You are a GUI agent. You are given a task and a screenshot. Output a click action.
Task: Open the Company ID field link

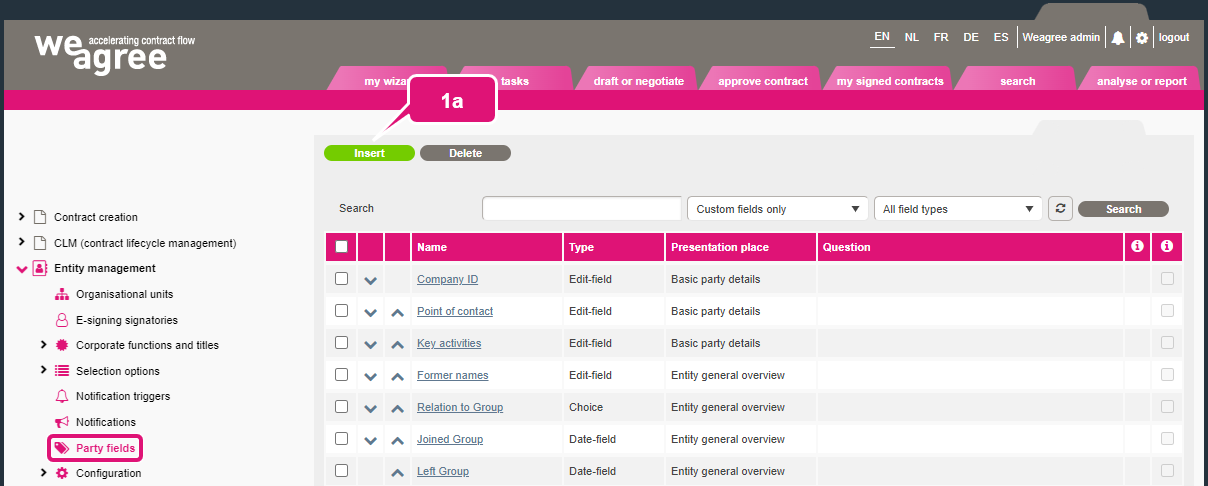pos(447,279)
